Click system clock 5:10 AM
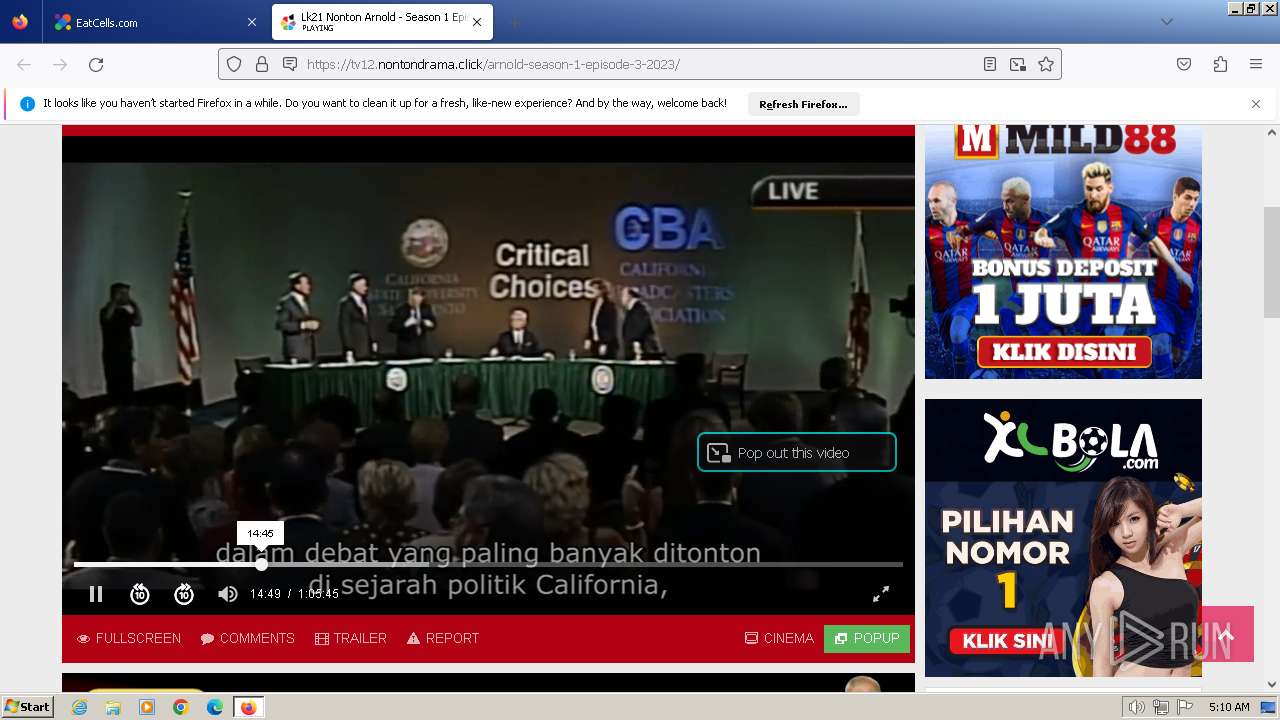1280x720 pixels. click(1229, 707)
